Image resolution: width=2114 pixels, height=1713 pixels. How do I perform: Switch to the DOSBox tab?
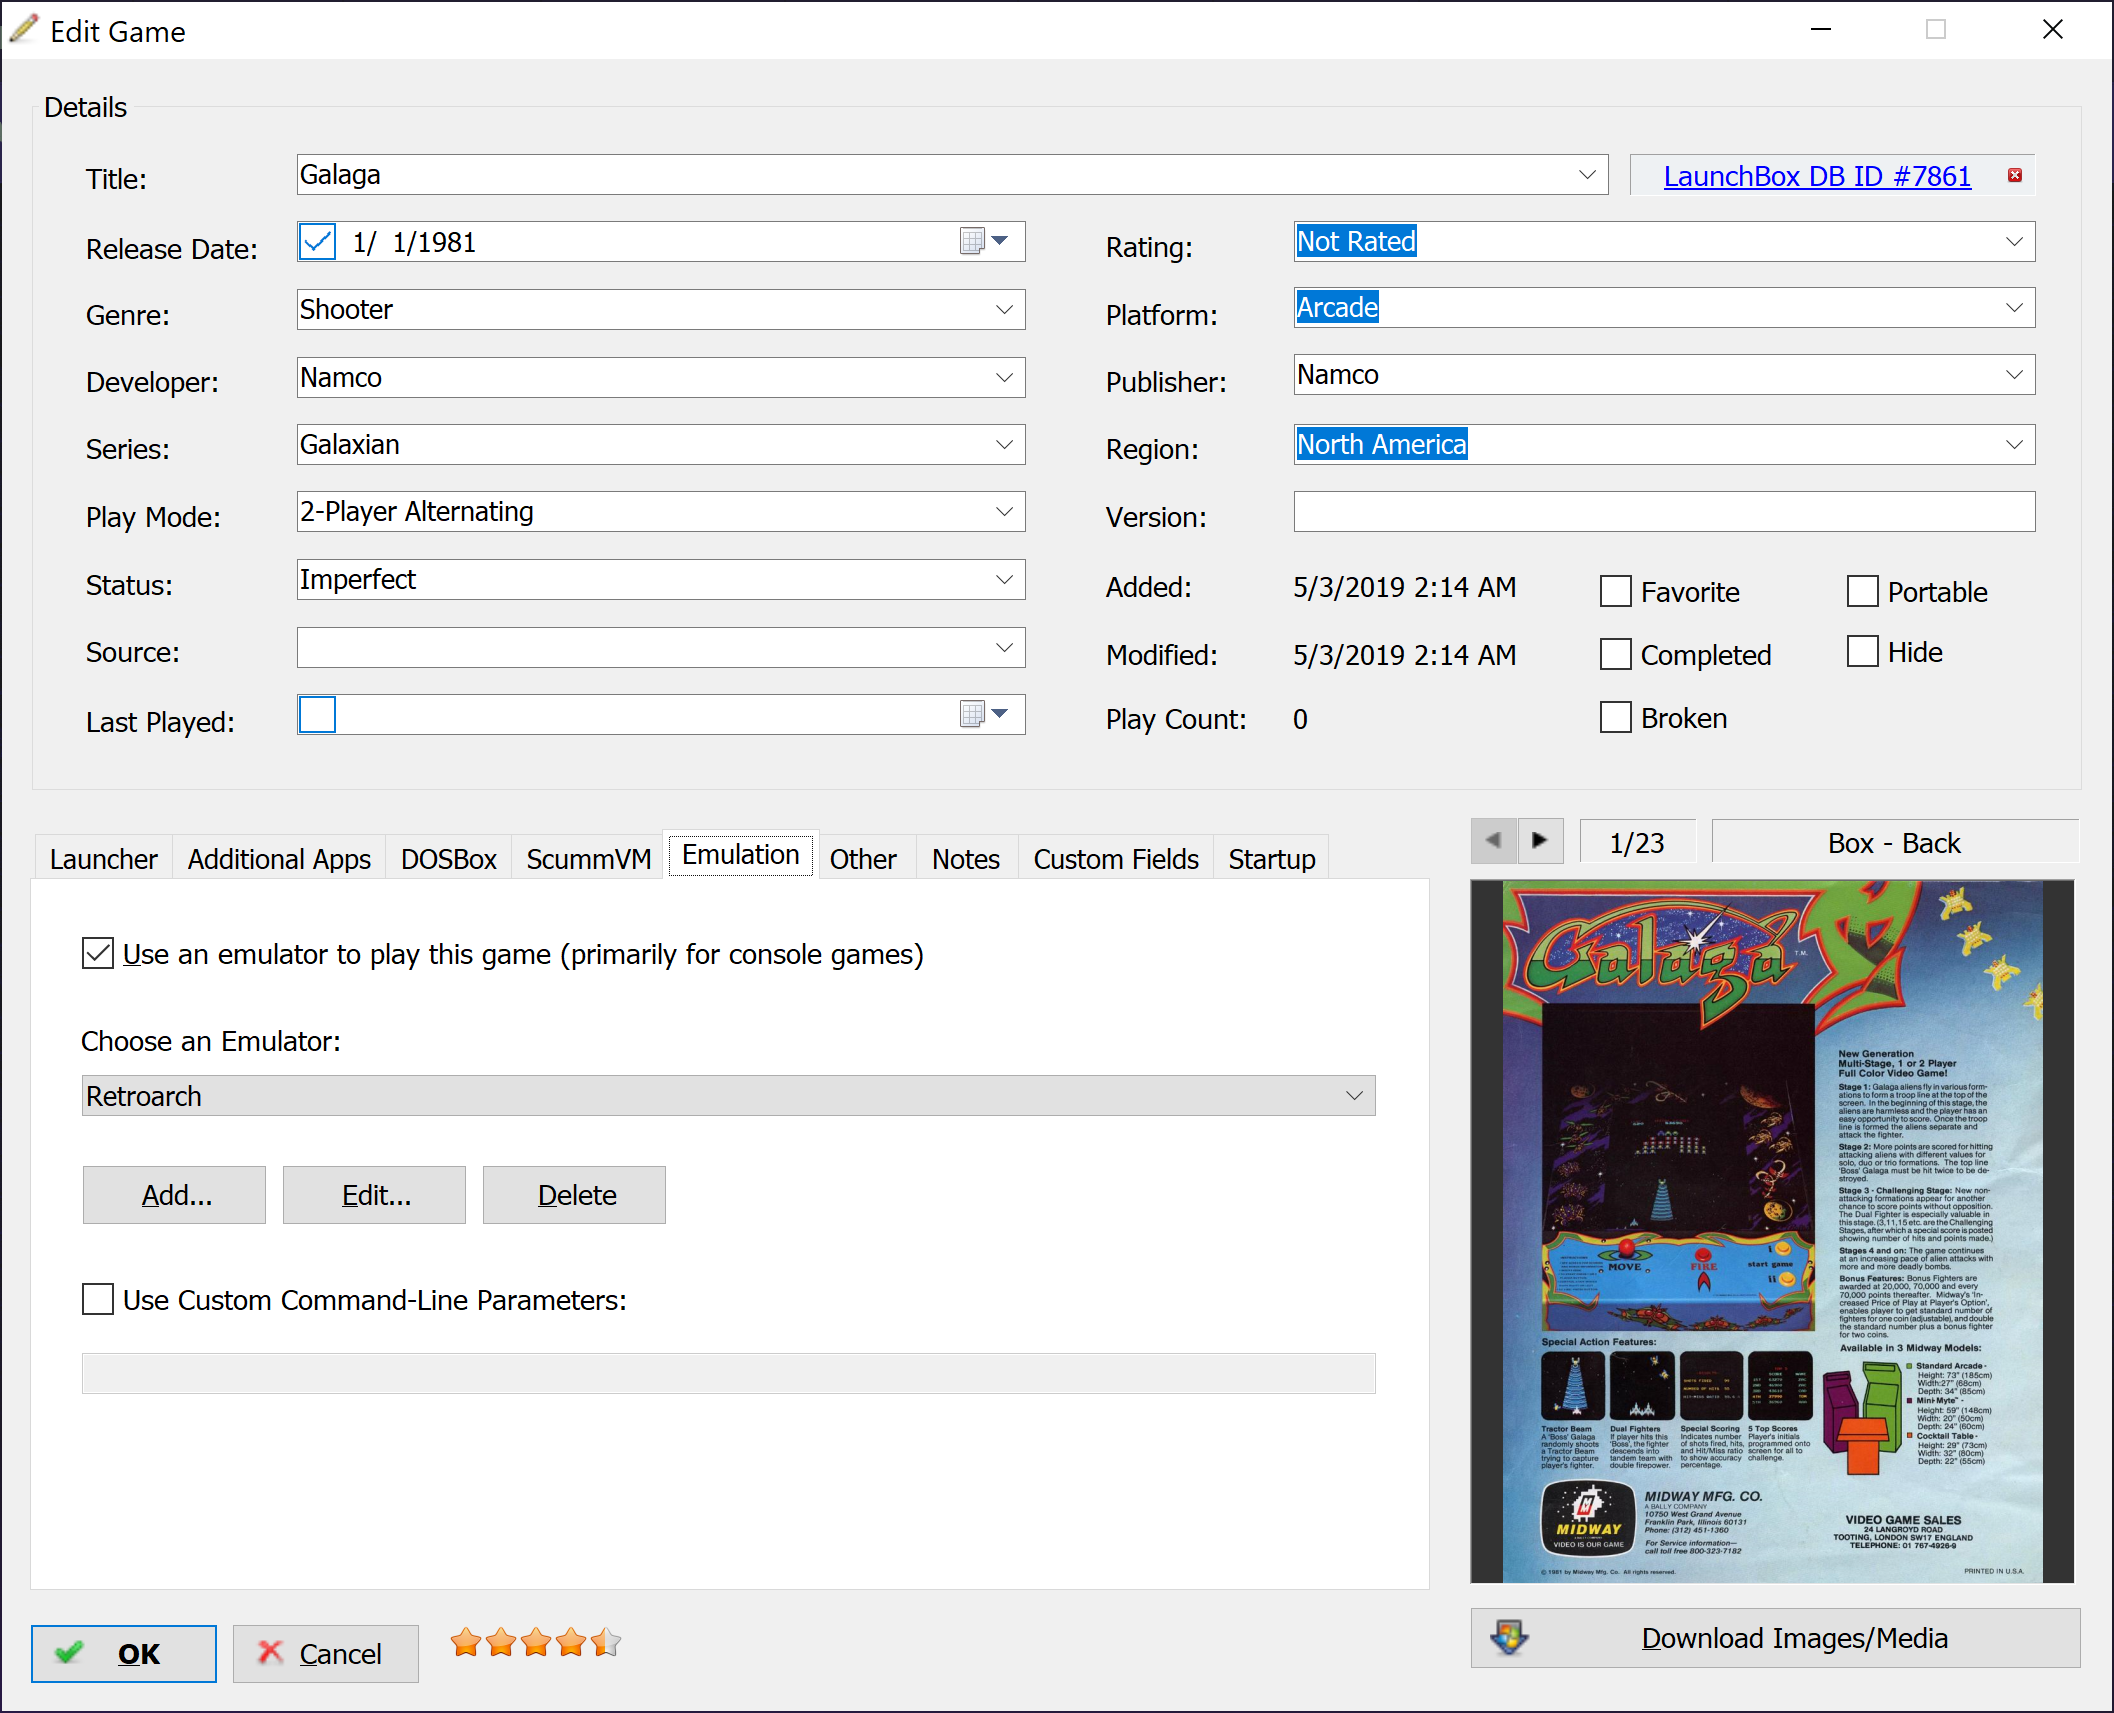[x=449, y=859]
